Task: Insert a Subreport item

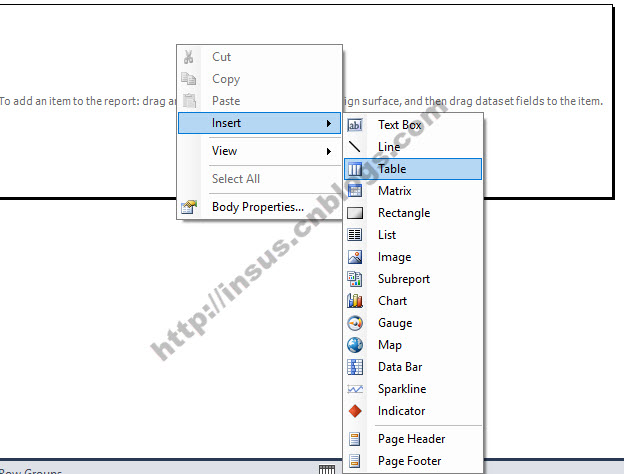Action: click(x=413, y=279)
